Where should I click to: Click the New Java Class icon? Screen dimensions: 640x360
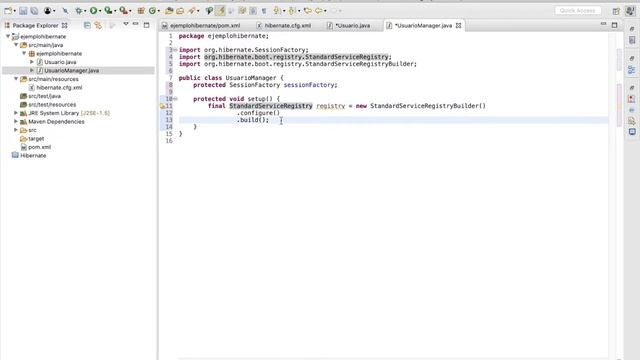[152, 11]
